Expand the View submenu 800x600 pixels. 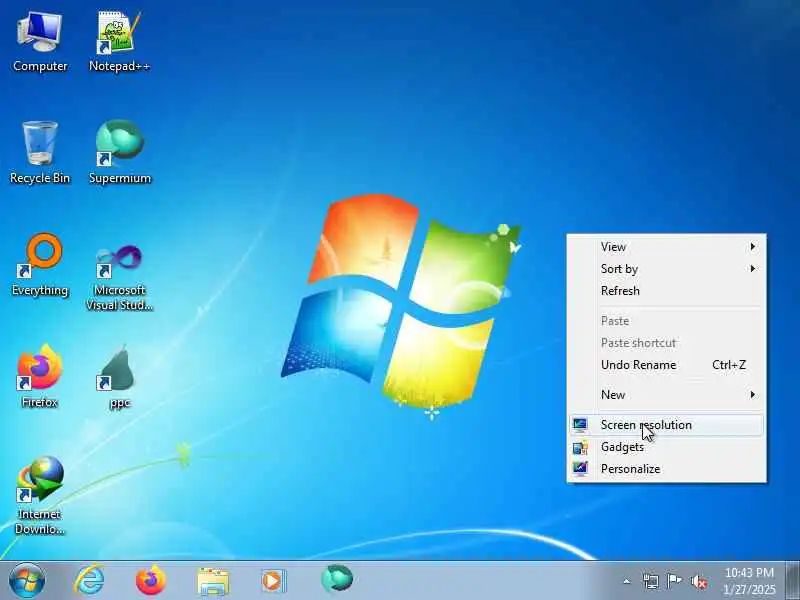pos(666,247)
